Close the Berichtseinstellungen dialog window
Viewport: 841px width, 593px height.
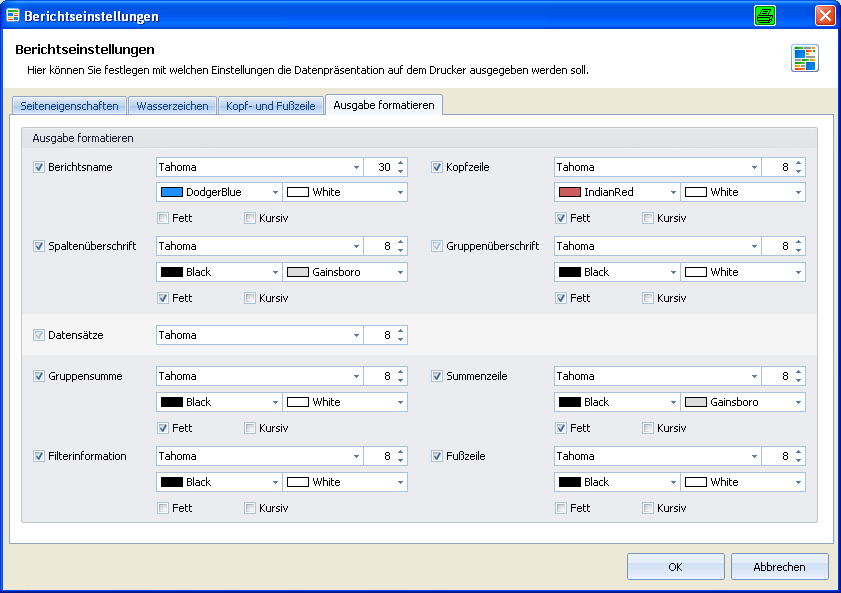coord(825,16)
